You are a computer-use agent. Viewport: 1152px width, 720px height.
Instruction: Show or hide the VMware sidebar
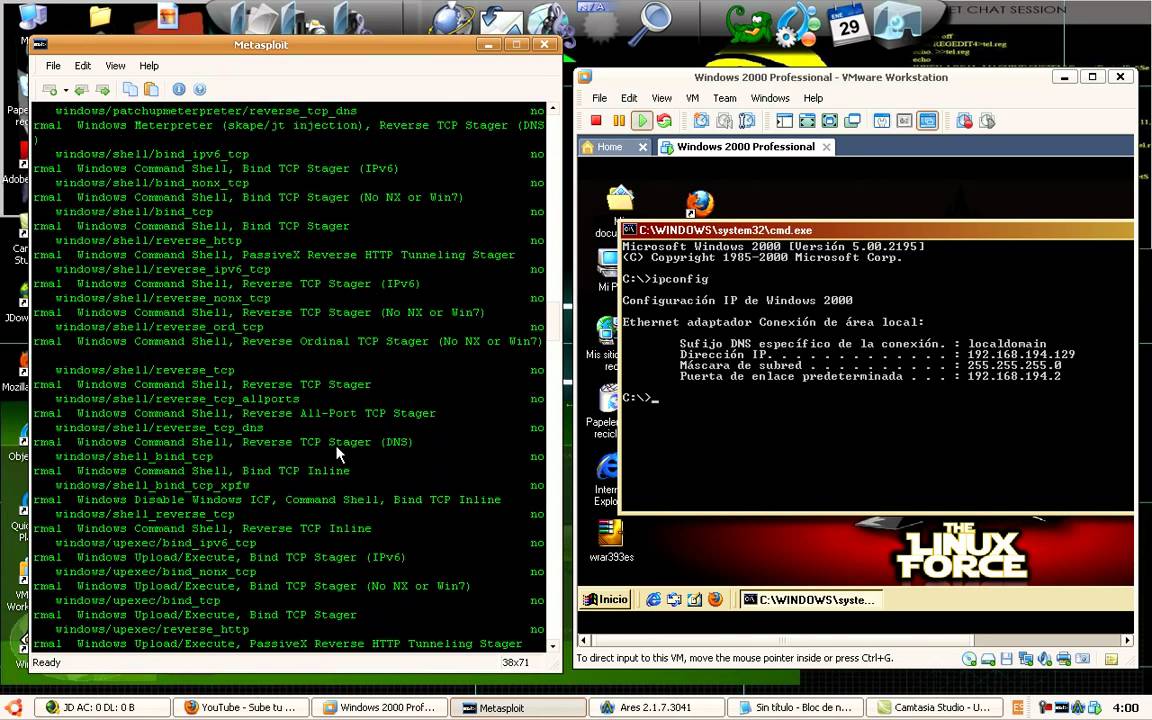[784, 120]
